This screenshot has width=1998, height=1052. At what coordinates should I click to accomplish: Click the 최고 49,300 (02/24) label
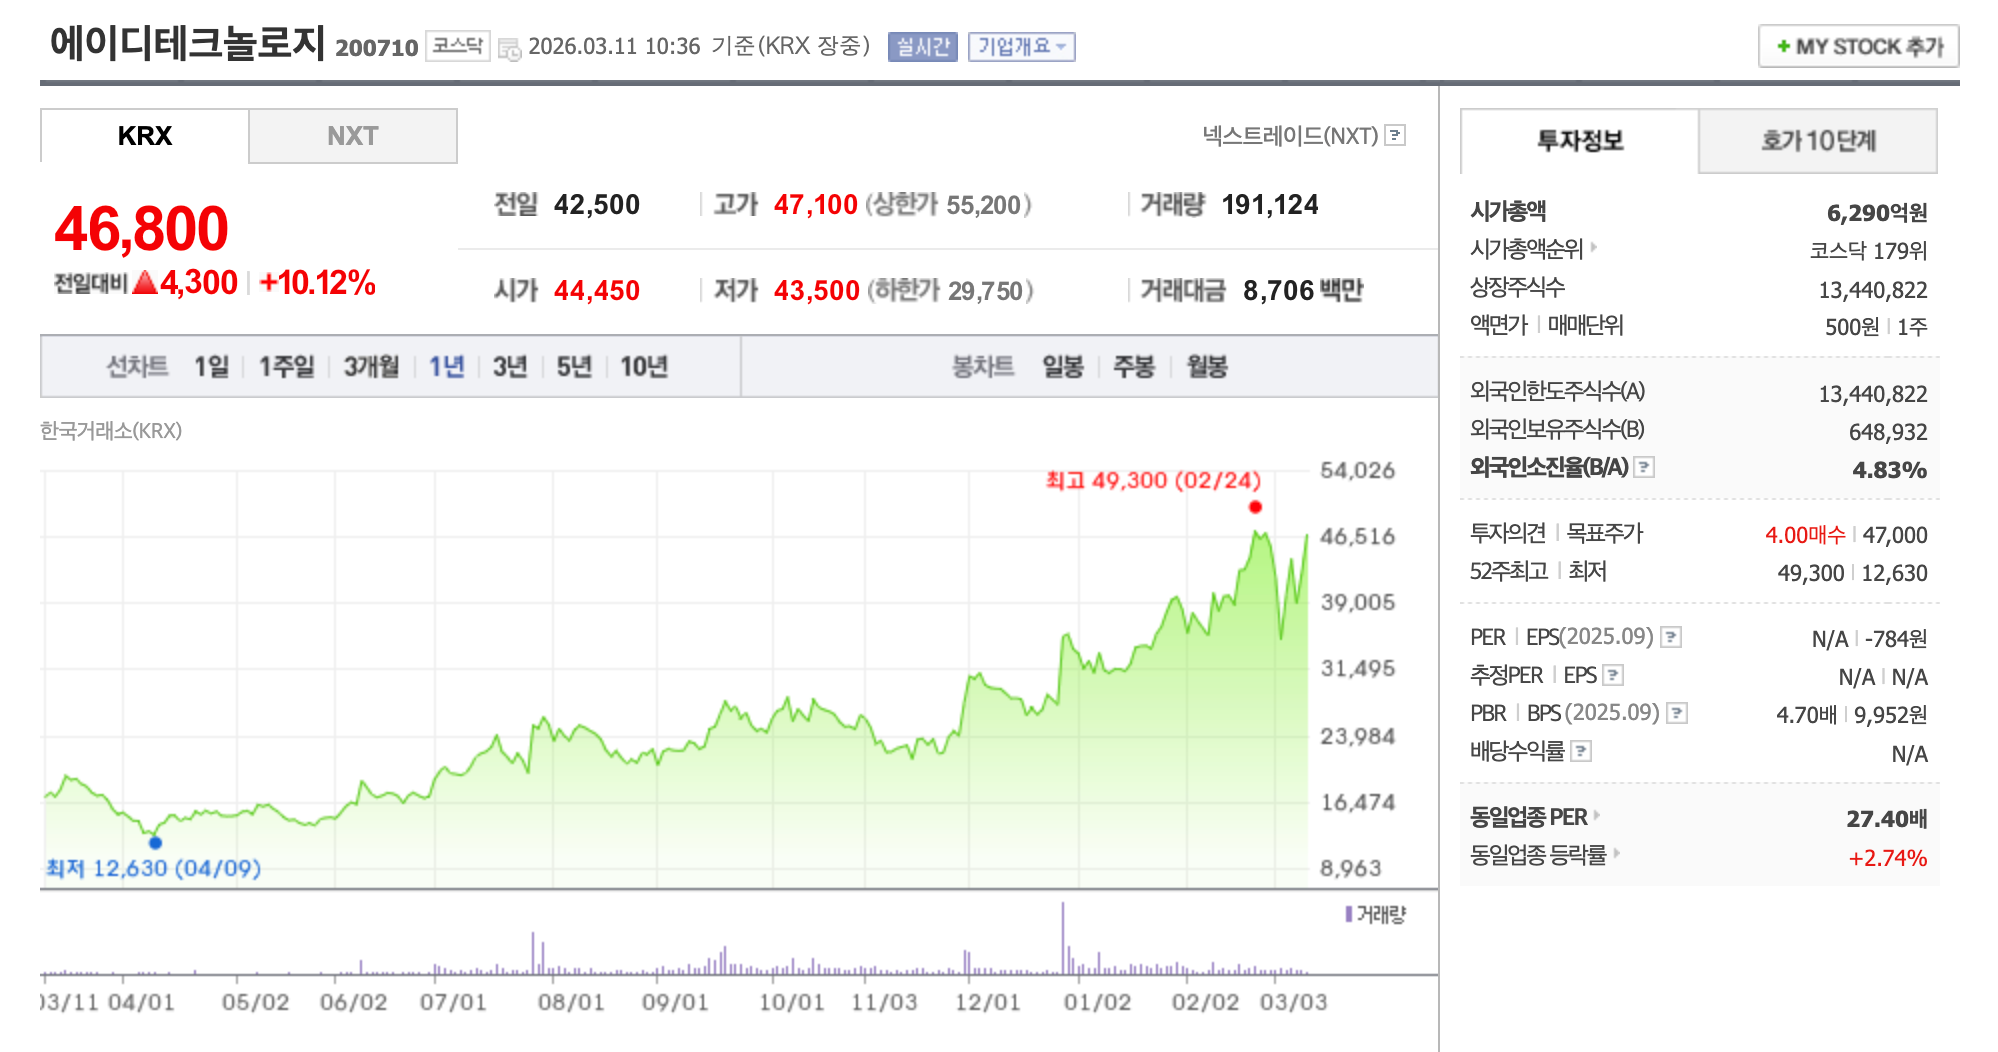(x=1153, y=481)
